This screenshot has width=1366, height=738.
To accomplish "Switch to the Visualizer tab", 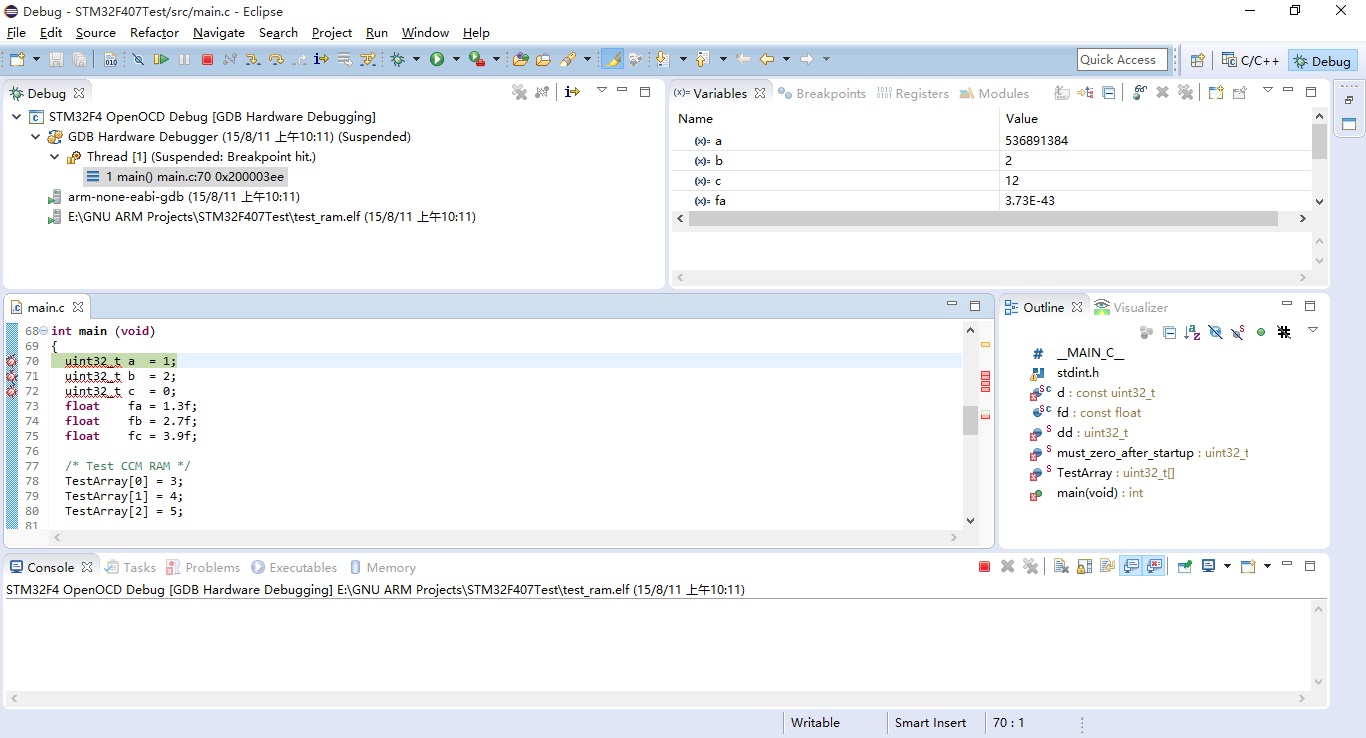I will [x=1131, y=307].
